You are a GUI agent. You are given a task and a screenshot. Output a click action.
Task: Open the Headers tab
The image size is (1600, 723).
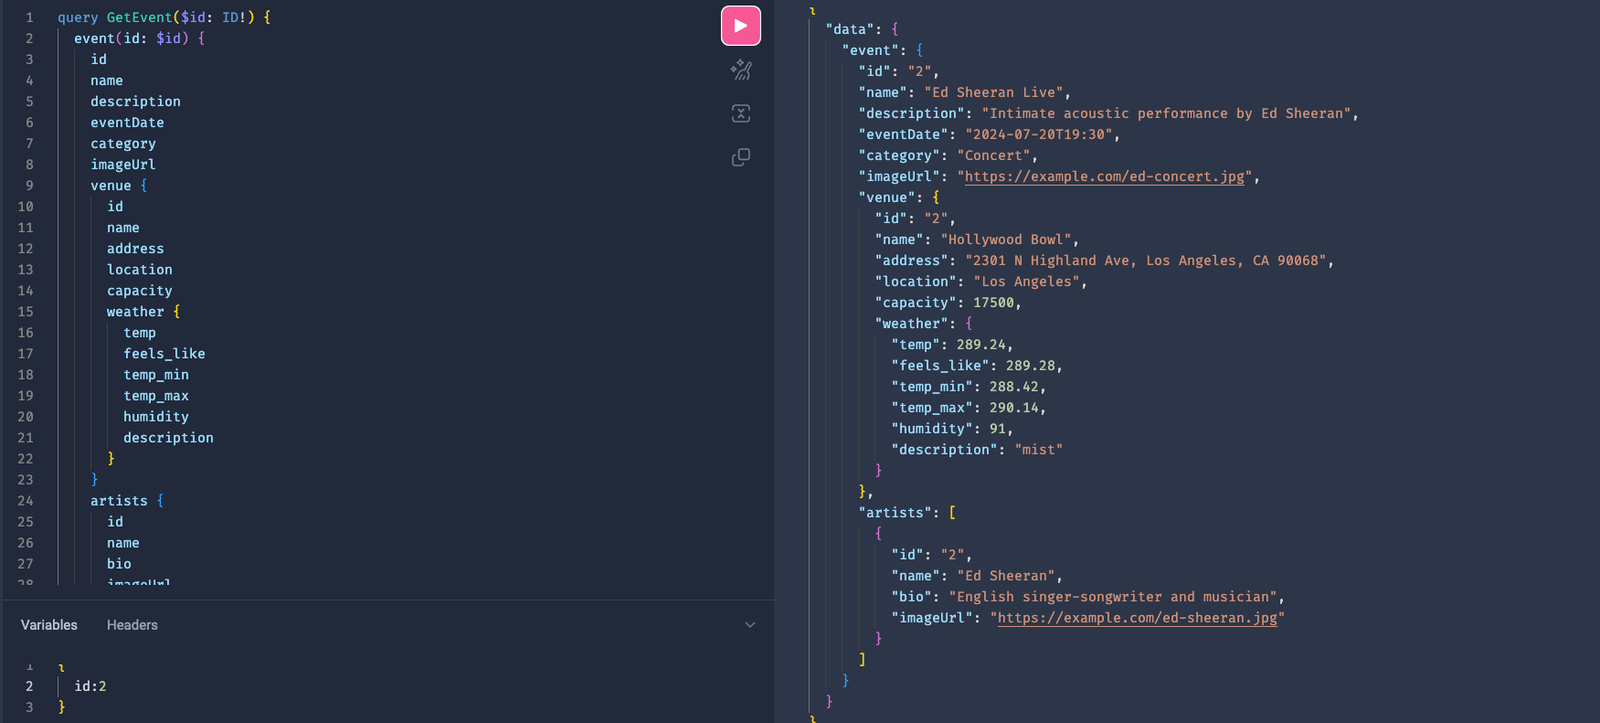coord(132,625)
